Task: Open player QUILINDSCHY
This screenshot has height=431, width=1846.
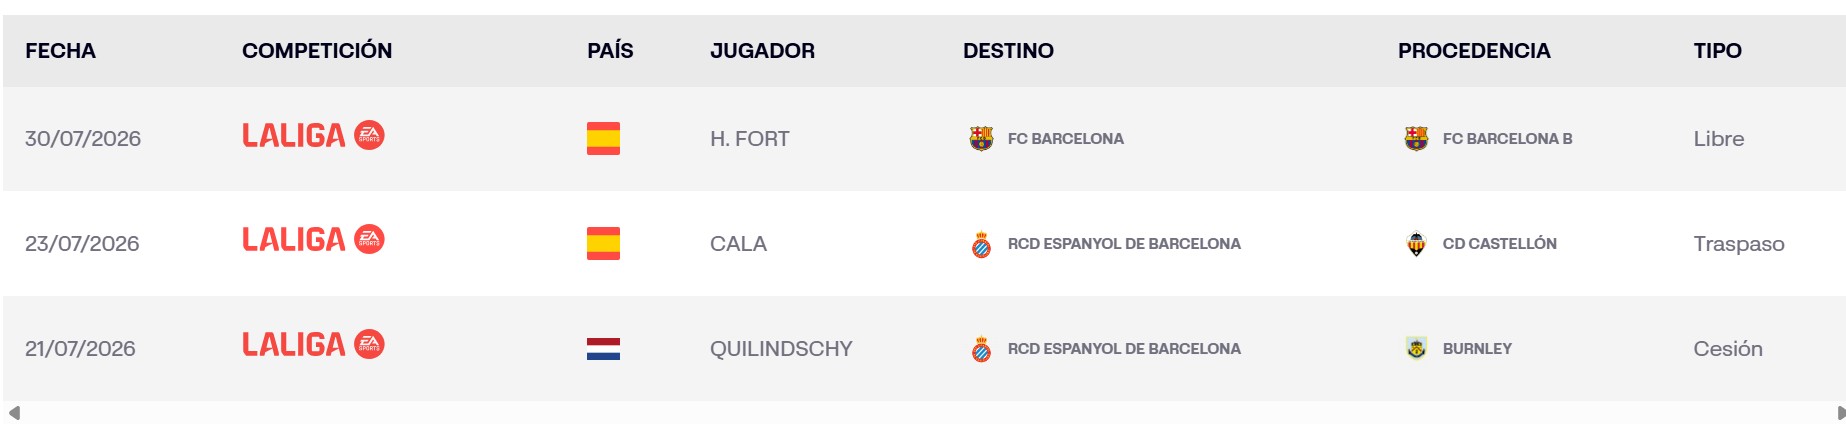Action: (x=781, y=349)
